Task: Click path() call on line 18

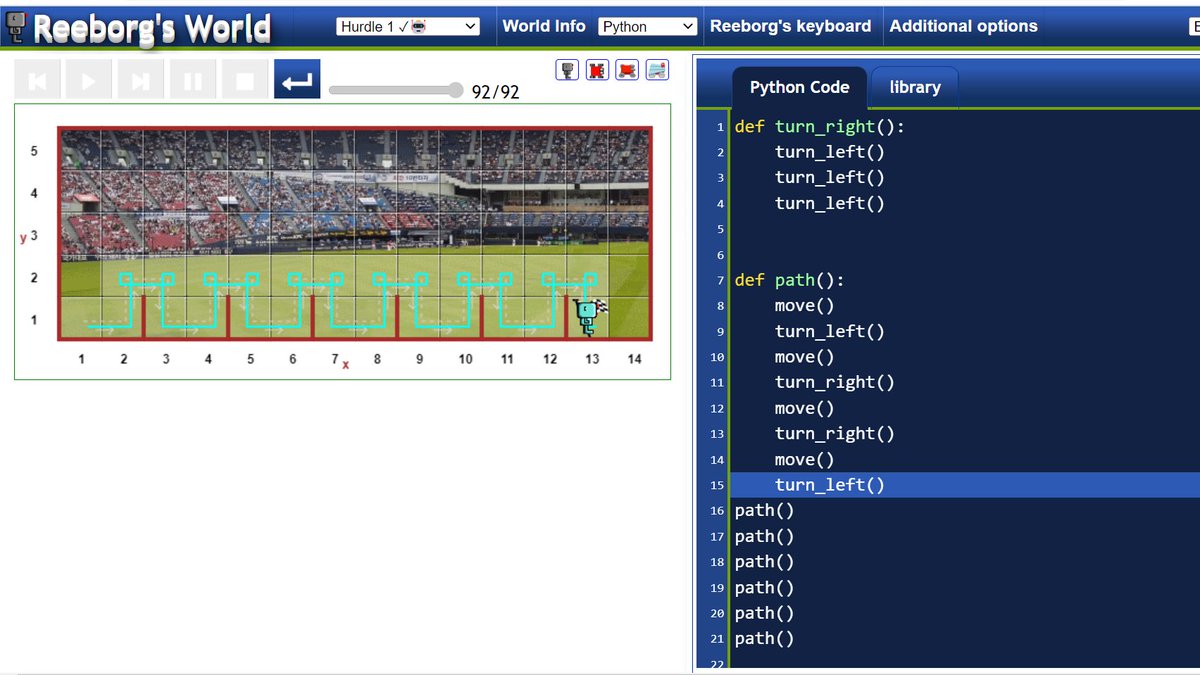Action: (765, 562)
